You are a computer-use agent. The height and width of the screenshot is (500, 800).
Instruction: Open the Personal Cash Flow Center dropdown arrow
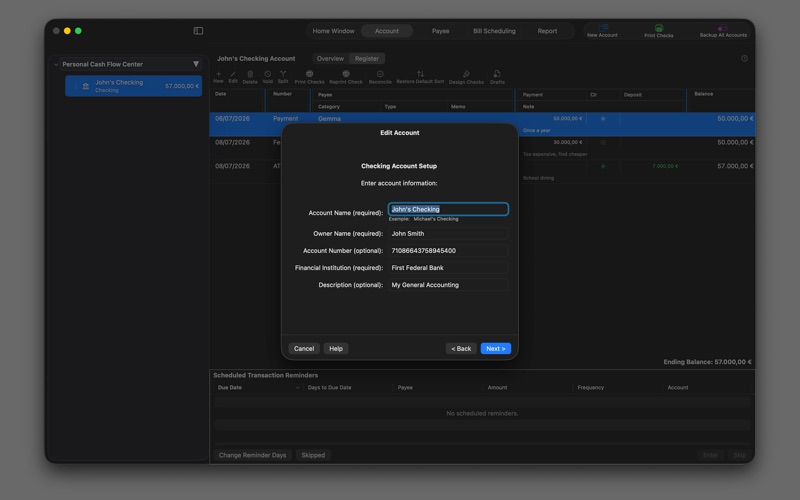[x=196, y=64]
